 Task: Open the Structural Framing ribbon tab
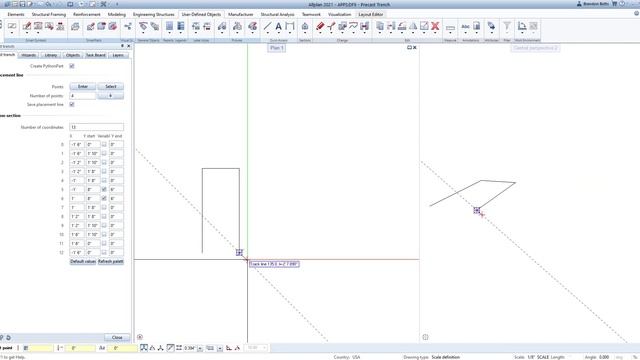(x=49, y=14)
